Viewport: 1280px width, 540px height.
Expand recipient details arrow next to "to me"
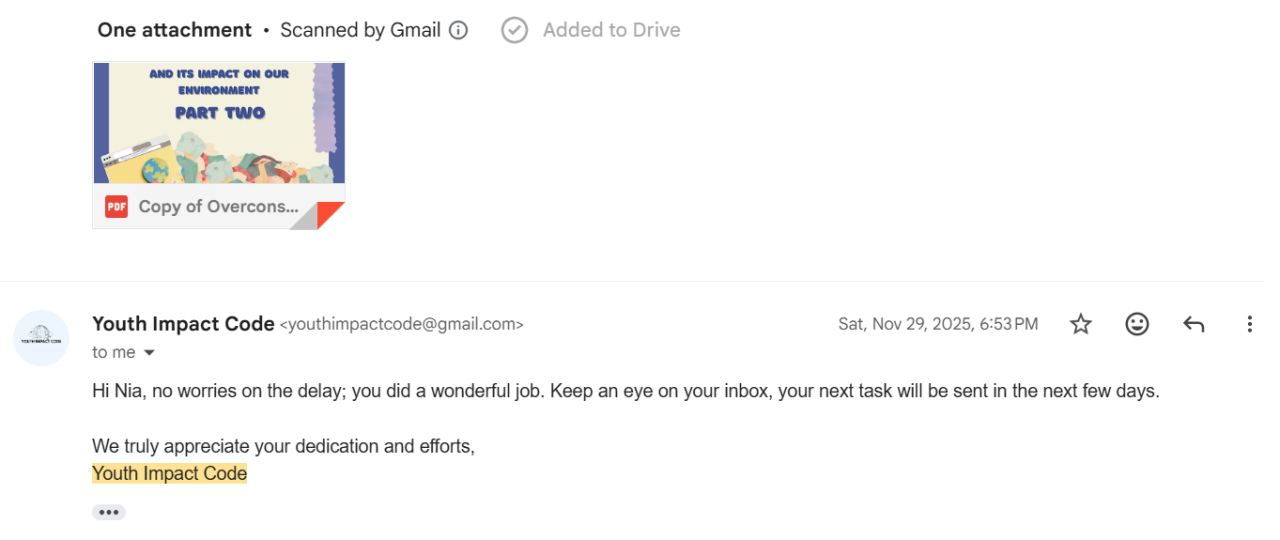point(150,353)
